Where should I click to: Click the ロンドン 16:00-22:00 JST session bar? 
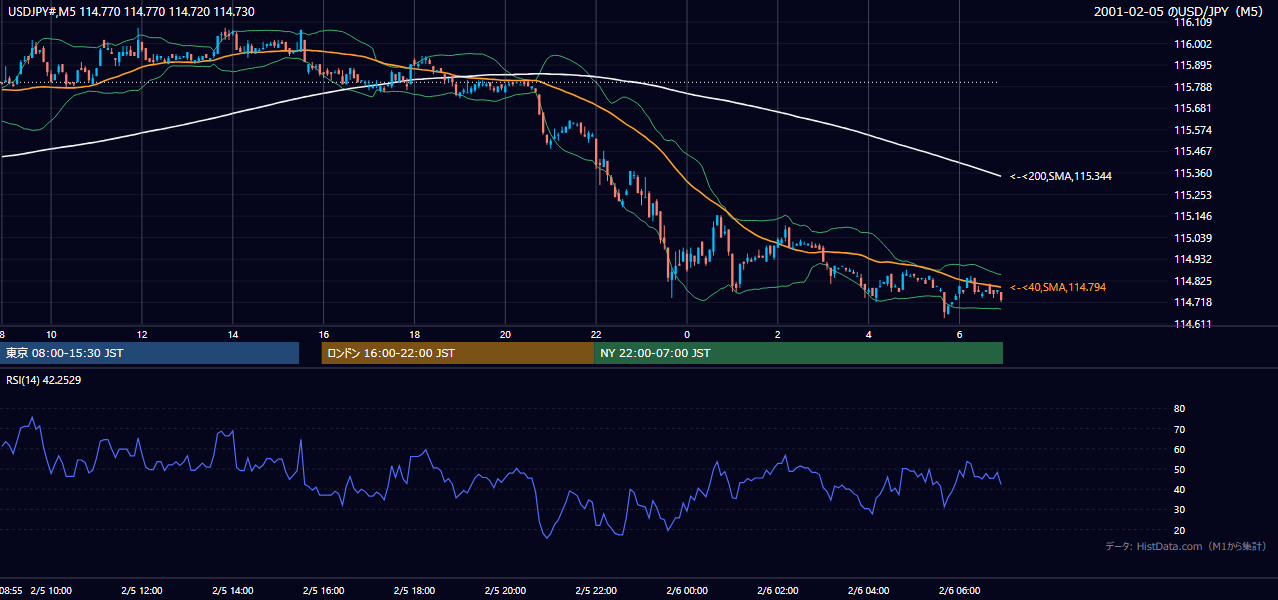point(458,353)
